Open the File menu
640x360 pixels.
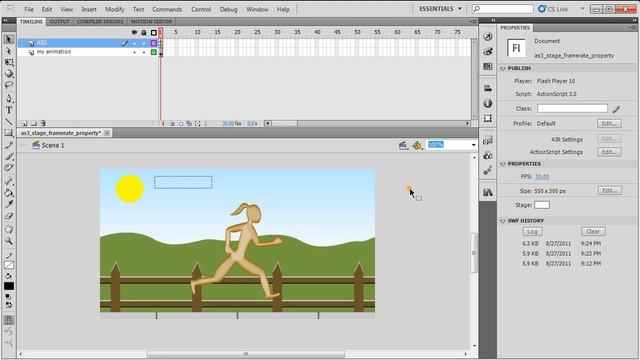(x=29, y=9)
